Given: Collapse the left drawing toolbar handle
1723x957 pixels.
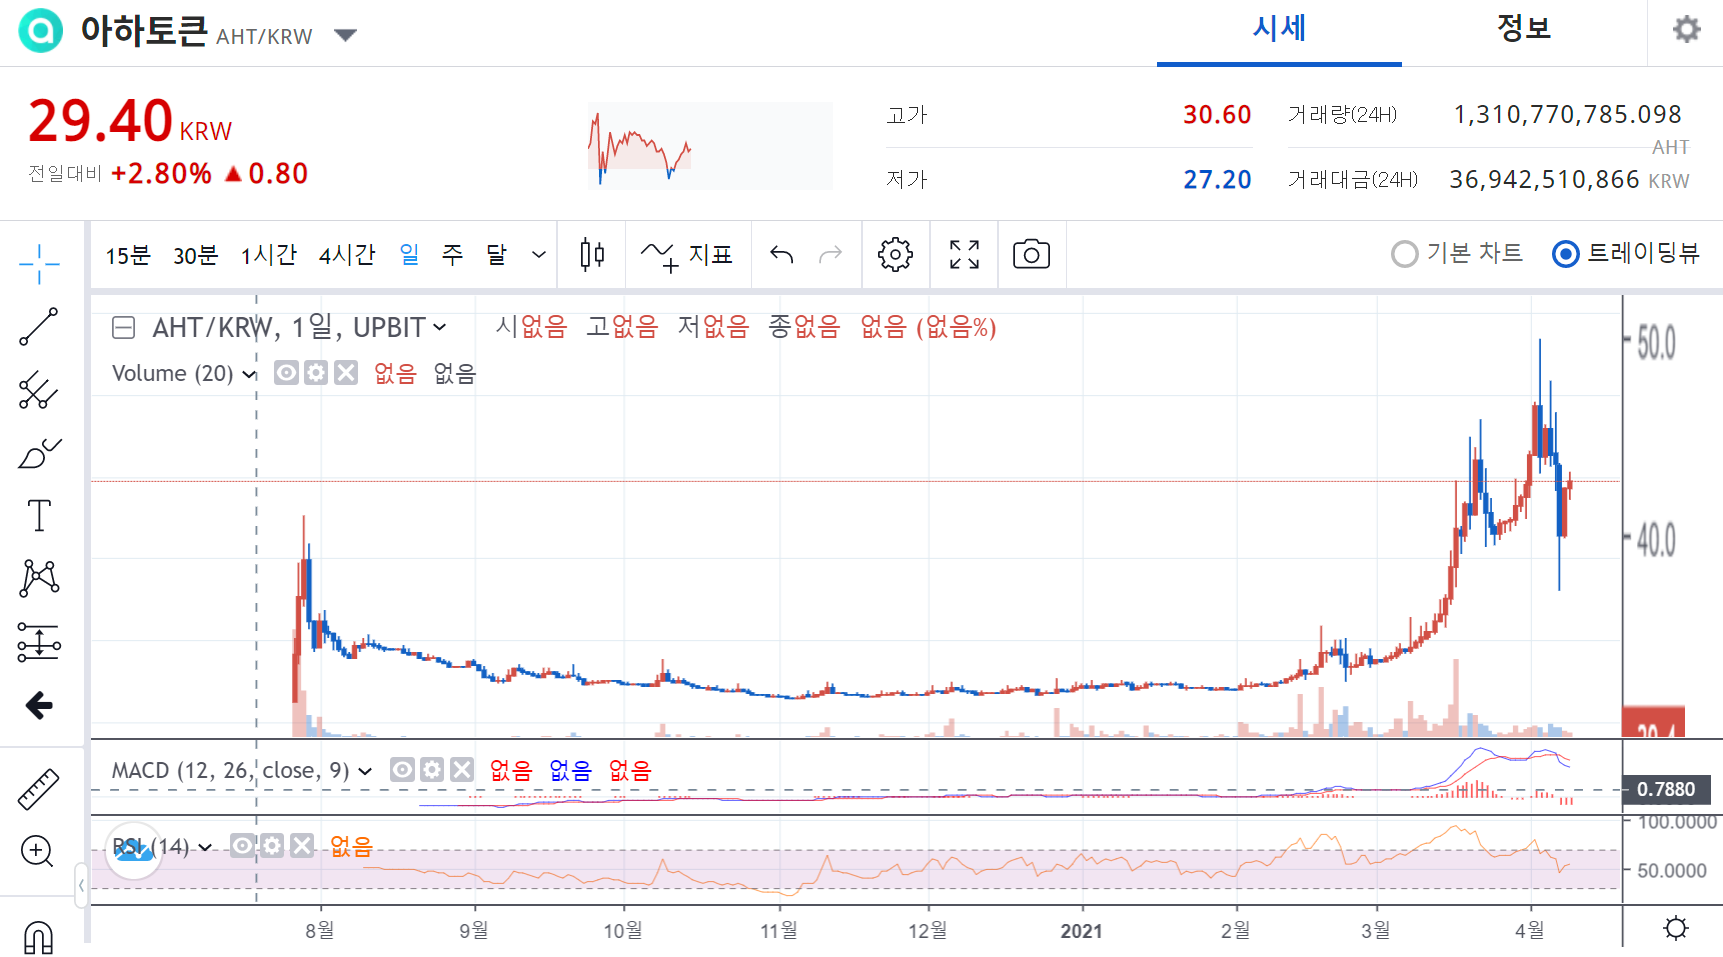Looking at the screenshot, I should pyautogui.click(x=81, y=885).
